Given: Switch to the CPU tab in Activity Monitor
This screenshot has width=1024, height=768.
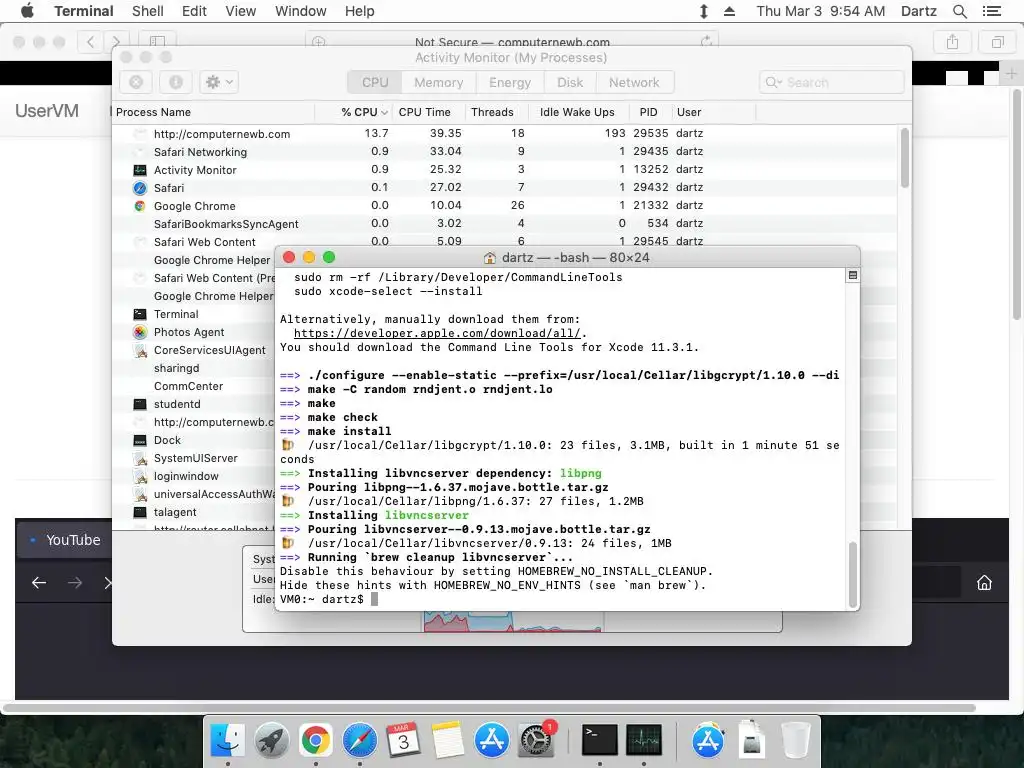Looking at the screenshot, I should tap(375, 82).
